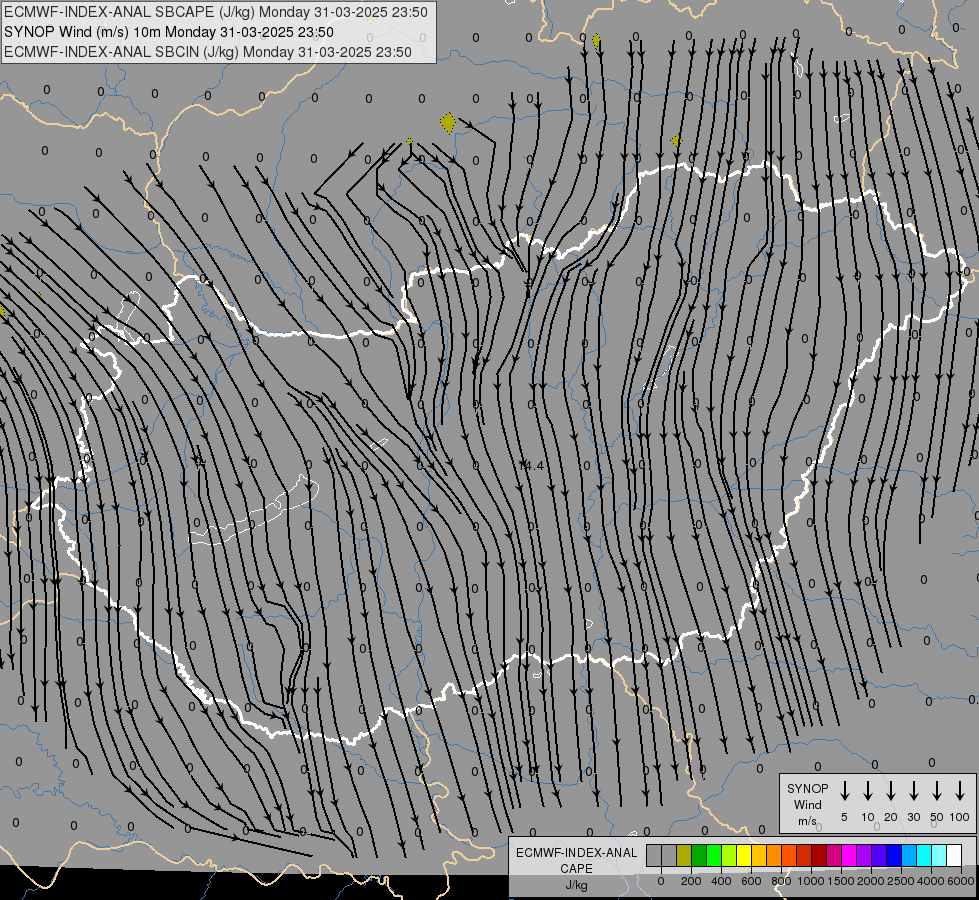Click the wind legend value 100

pos(960,817)
